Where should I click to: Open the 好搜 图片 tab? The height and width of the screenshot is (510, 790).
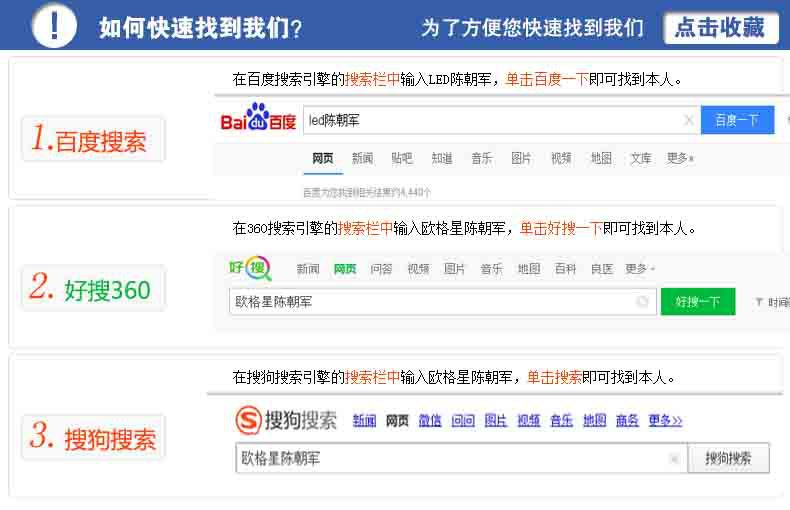point(454,269)
